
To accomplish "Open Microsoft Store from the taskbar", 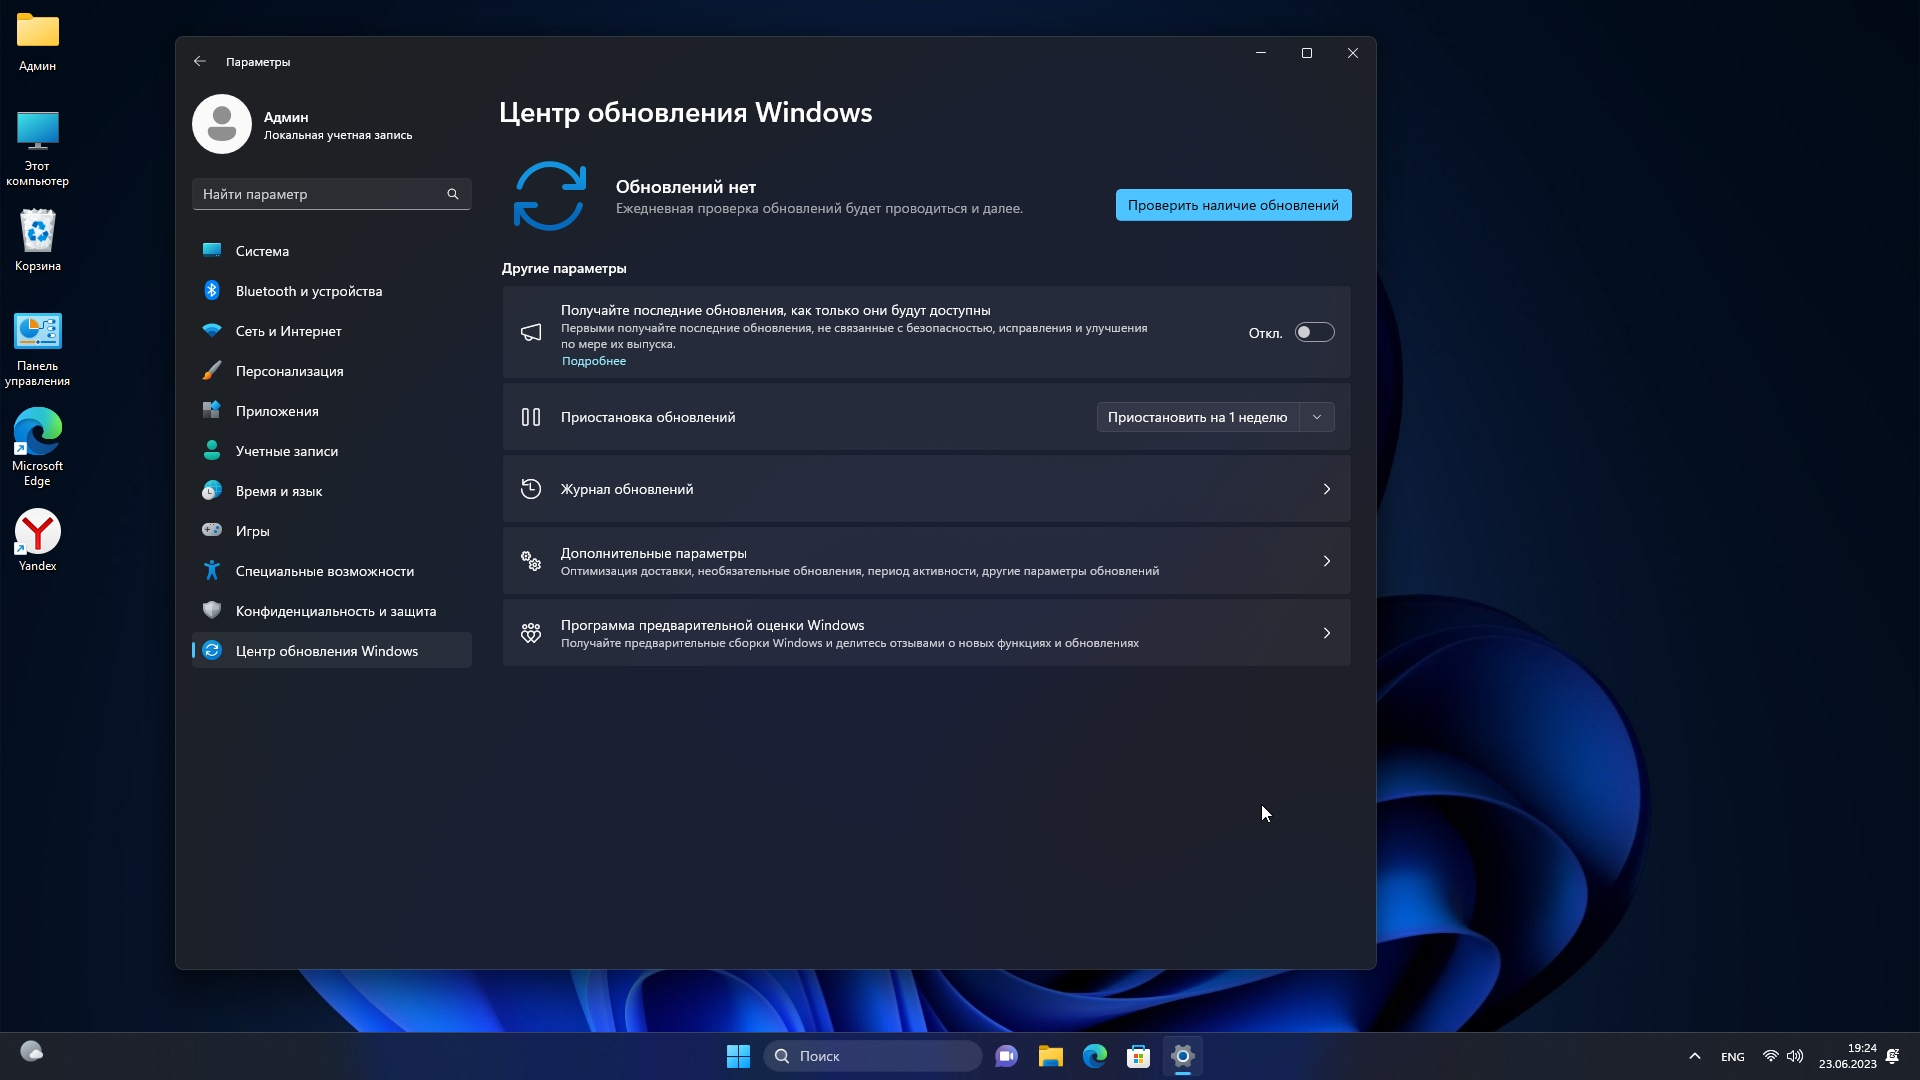I will point(1138,1056).
